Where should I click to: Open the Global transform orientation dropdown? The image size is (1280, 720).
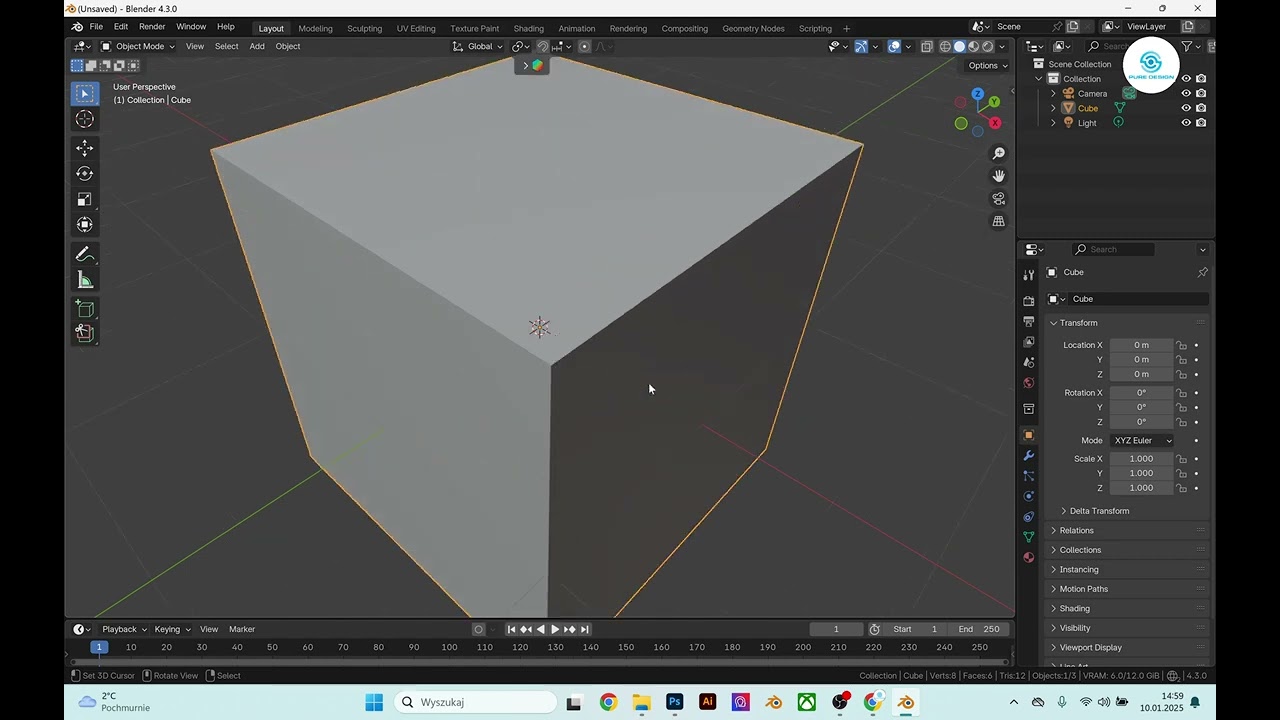pyautogui.click(x=478, y=46)
